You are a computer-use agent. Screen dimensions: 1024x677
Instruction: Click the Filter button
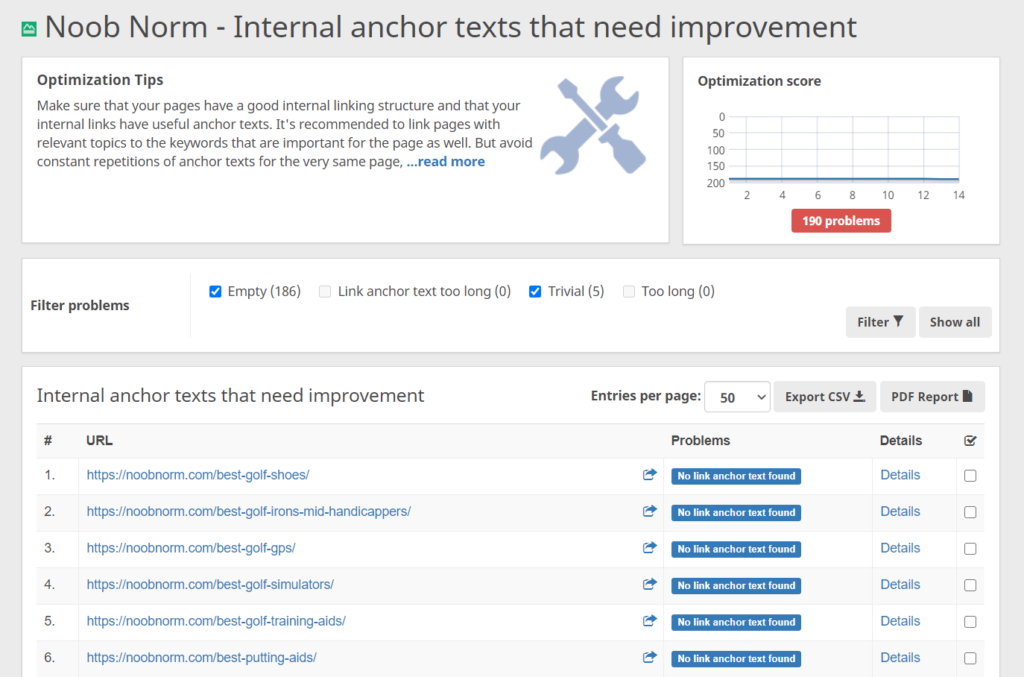coord(880,322)
